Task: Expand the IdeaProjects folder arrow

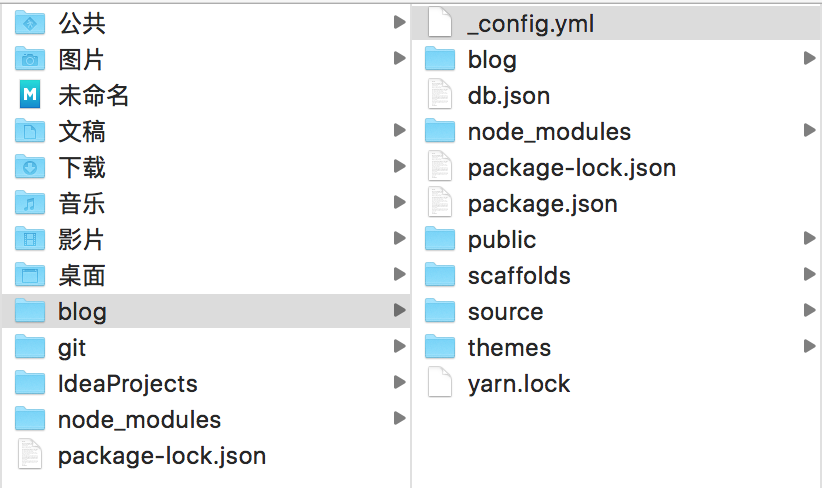Action: click(399, 383)
